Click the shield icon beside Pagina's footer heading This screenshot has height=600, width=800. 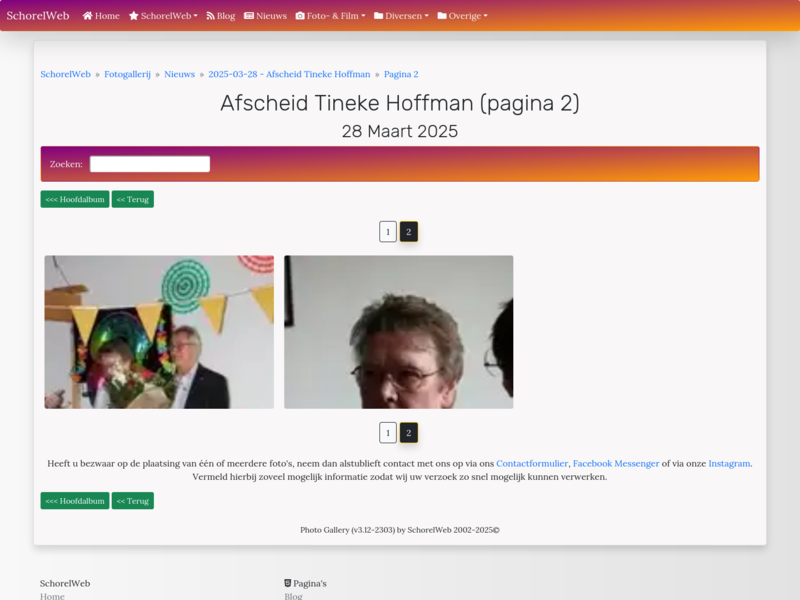[x=288, y=583]
